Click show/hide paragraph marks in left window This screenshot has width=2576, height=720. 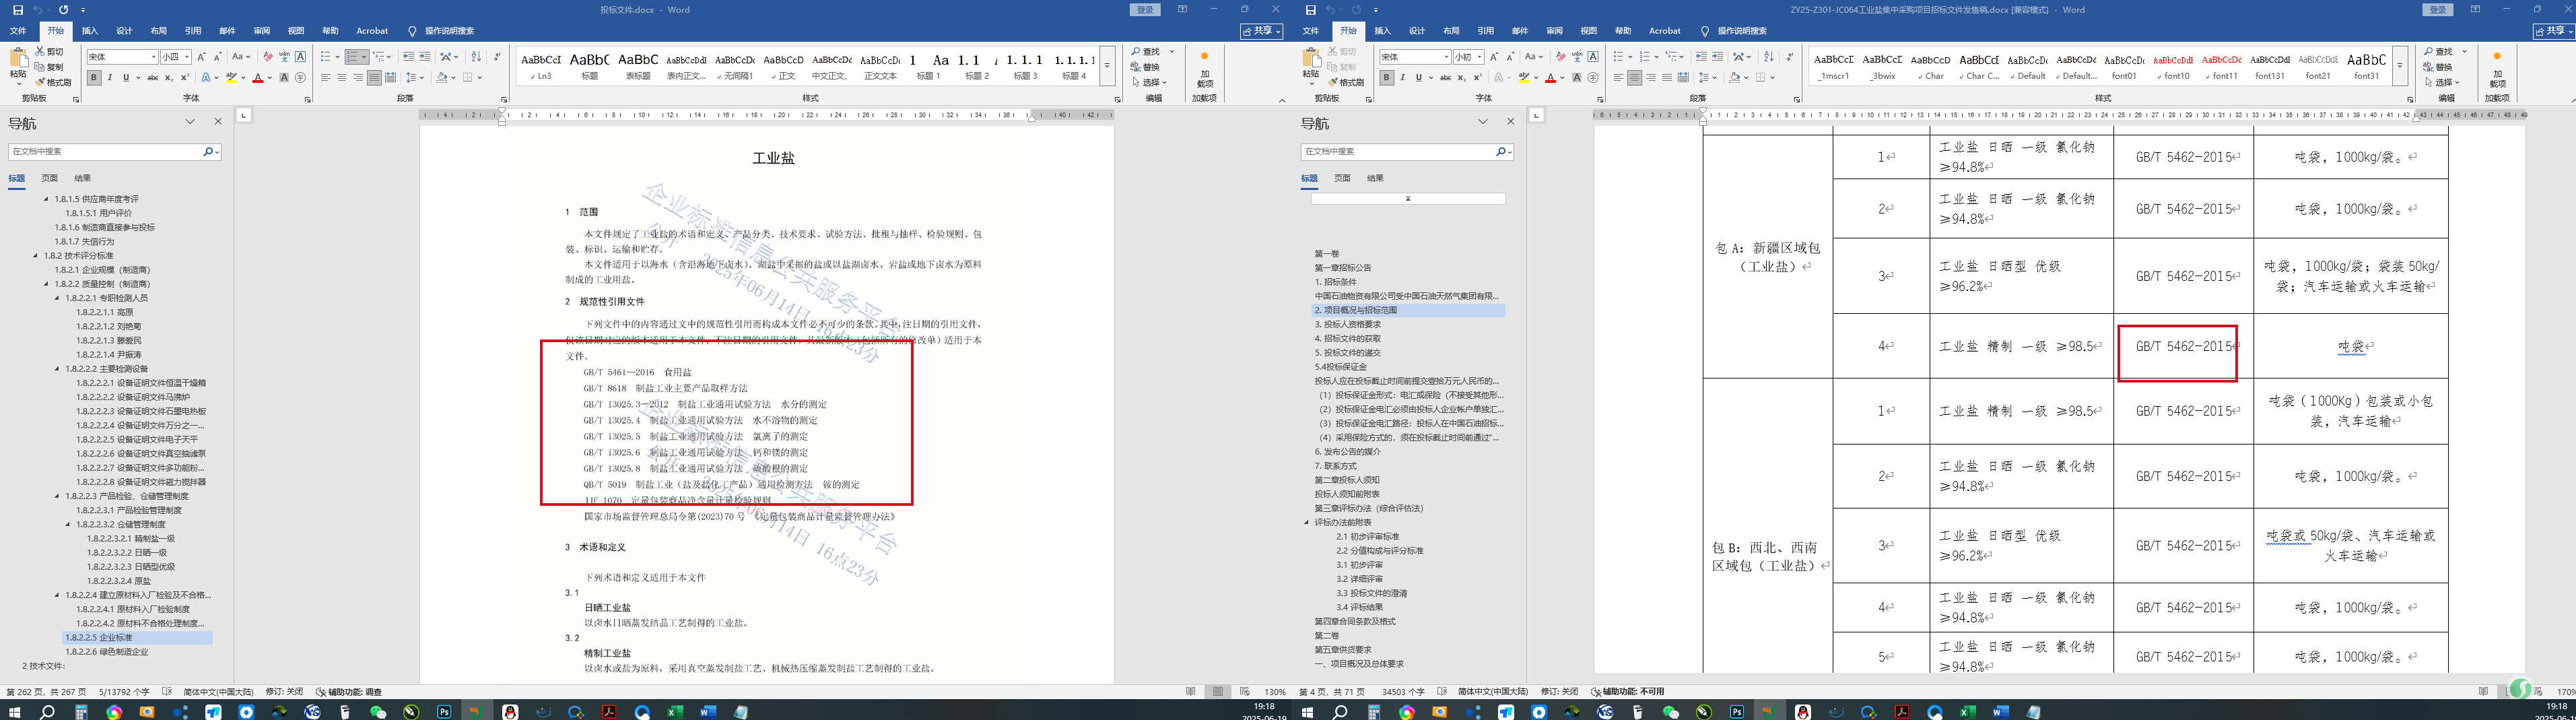[x=497, y=57]
